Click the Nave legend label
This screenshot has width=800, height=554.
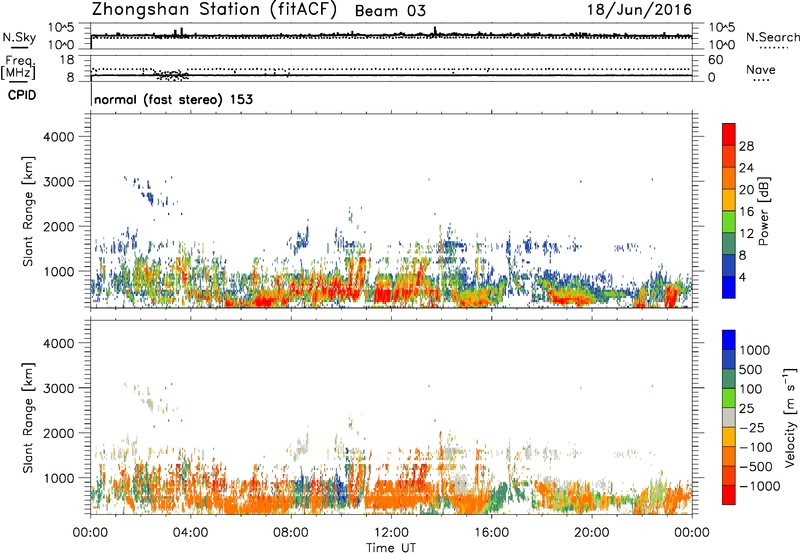(x=760, y=70)
